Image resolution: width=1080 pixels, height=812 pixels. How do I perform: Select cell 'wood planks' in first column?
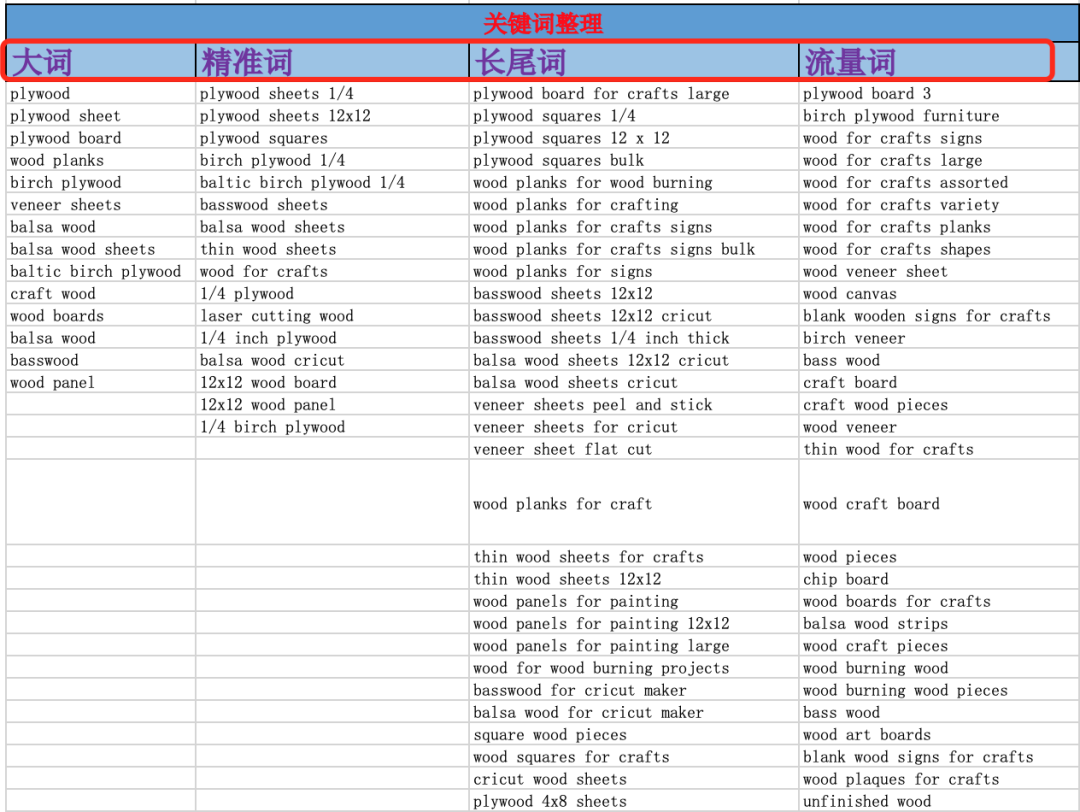101,160
